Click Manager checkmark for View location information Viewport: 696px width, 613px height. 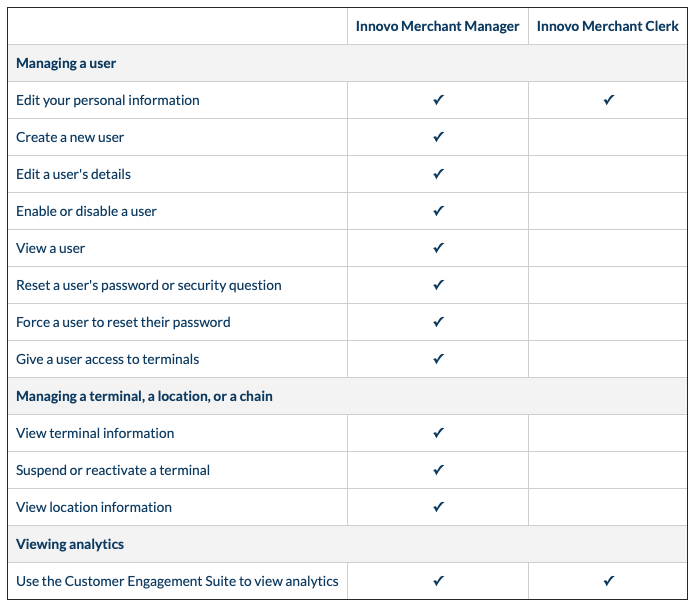[x=438, y=507]
